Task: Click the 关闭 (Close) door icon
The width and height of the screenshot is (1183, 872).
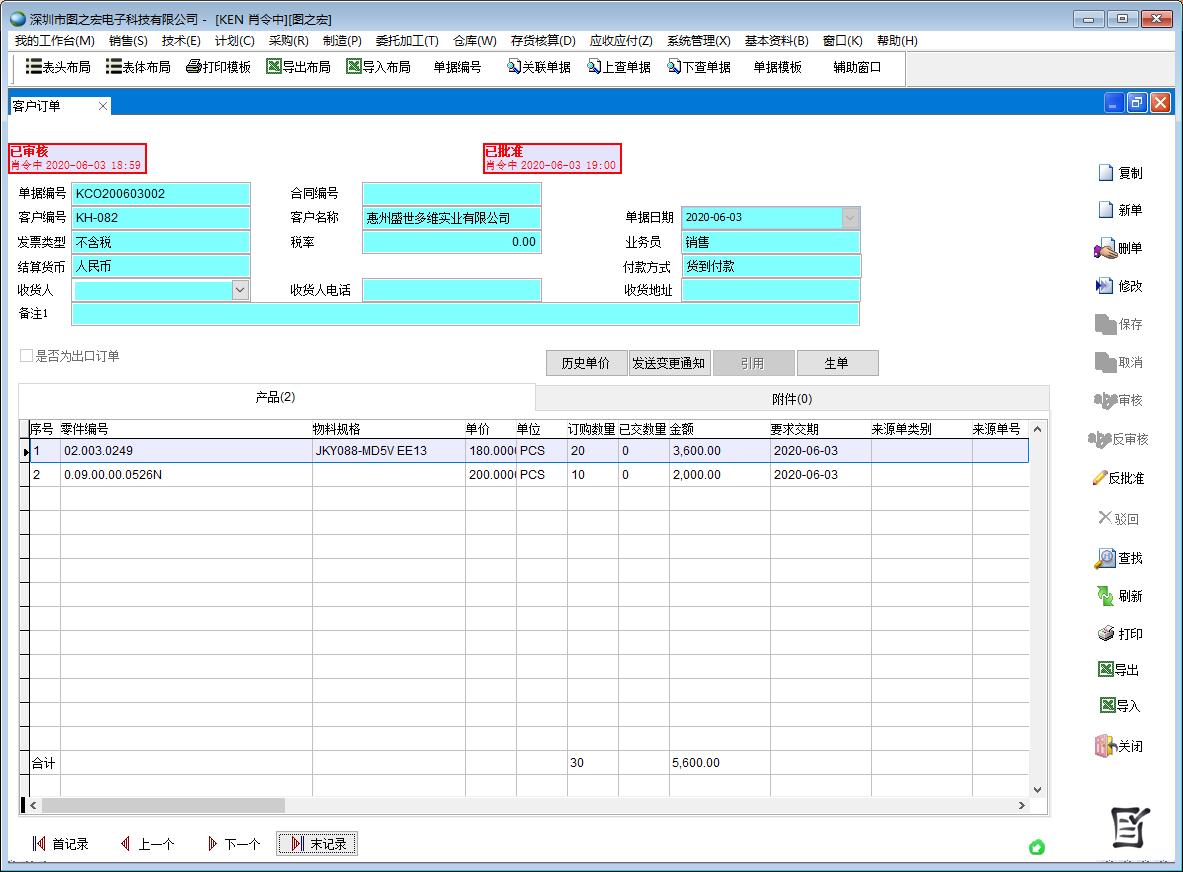Action: coord(1105,746)
